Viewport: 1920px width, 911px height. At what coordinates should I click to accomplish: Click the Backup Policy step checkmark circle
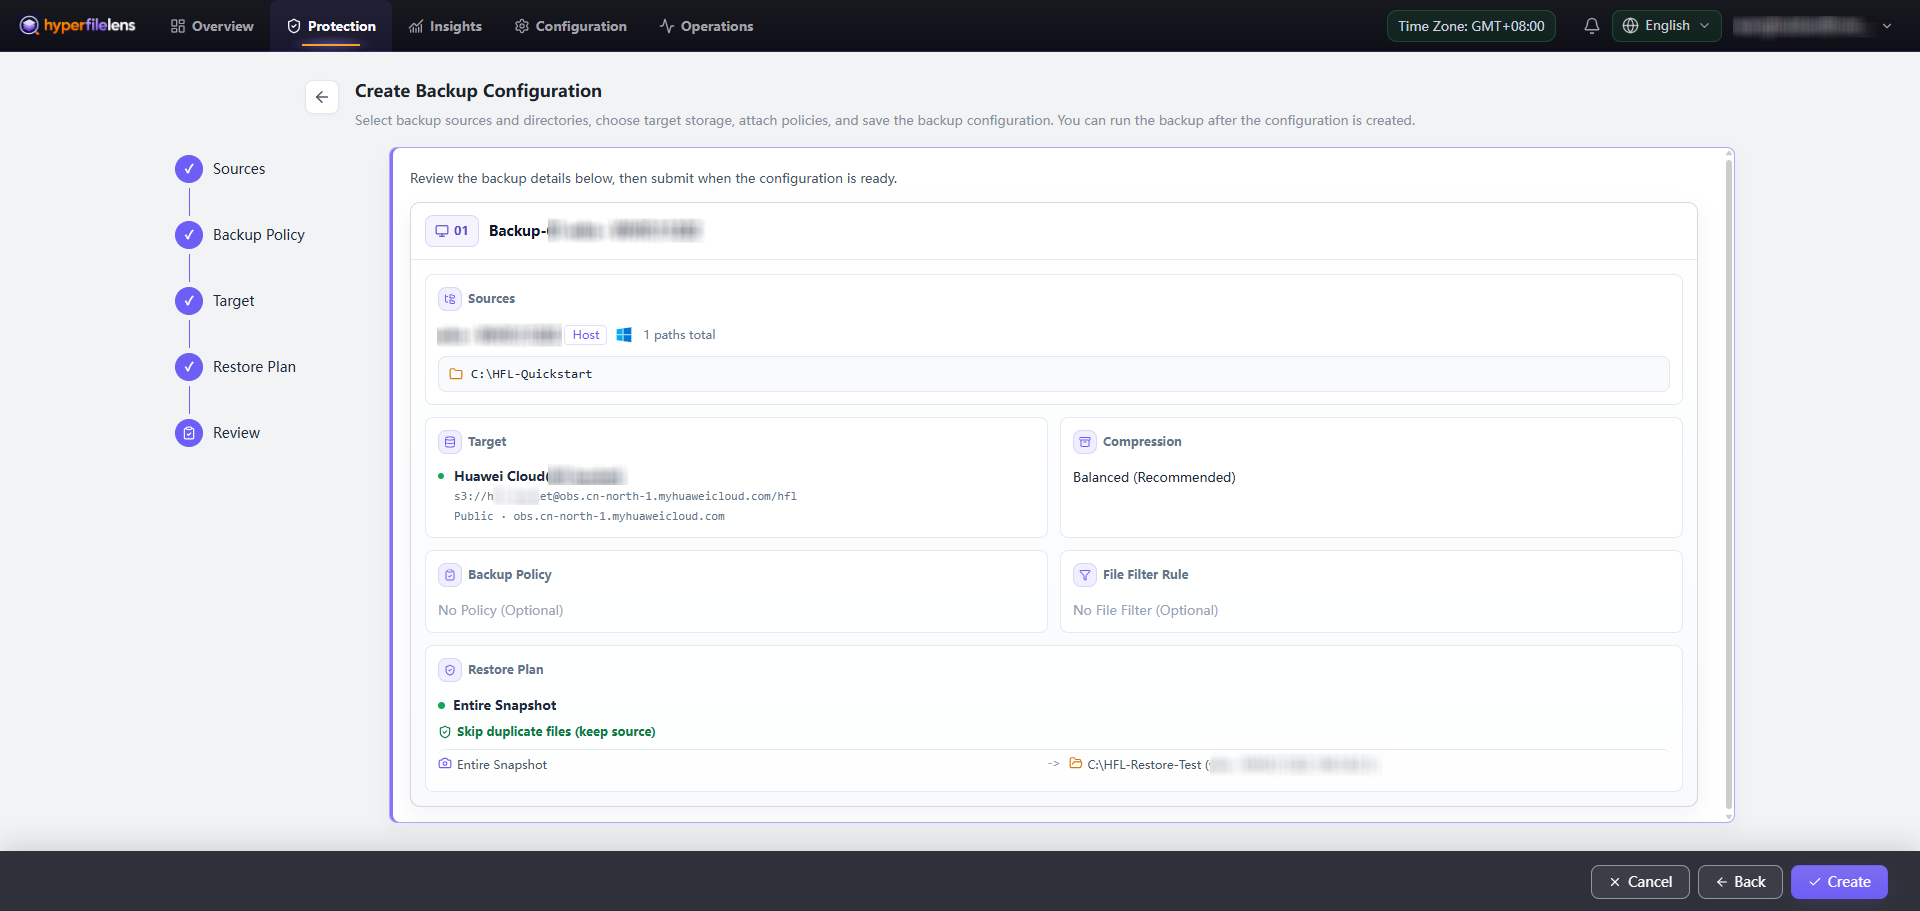(x=189, y=235)
